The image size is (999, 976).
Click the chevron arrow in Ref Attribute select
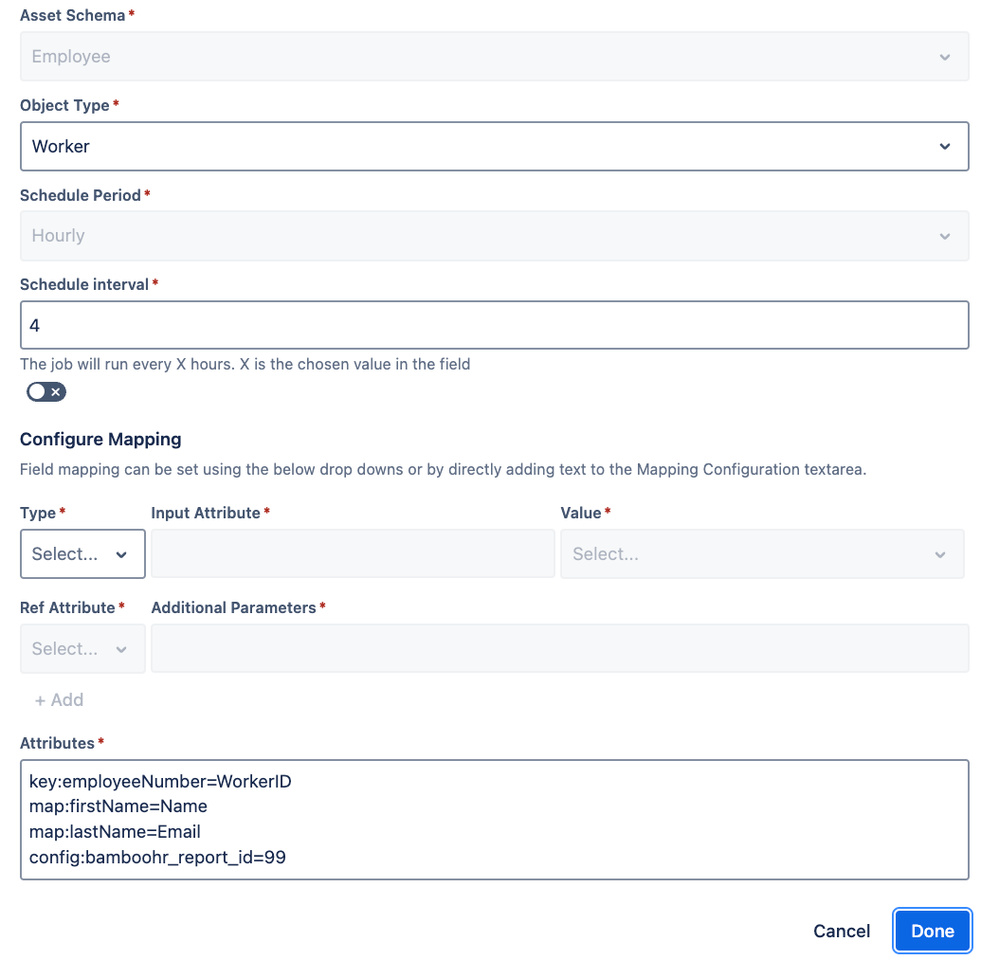[121, 649]
